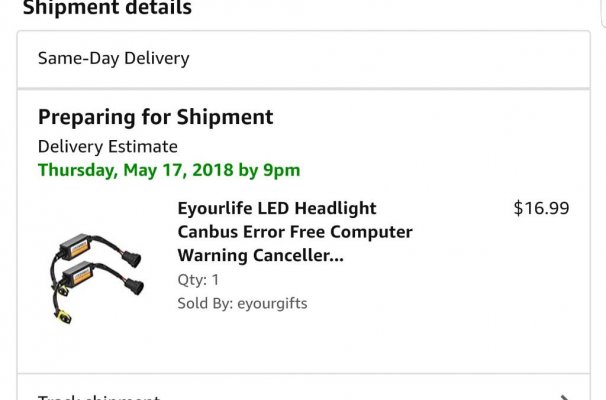The height and width of the screenshot is (400, 606).
Task: Tap the Delivery Estimate label
Action: click(x=107, y=147)
